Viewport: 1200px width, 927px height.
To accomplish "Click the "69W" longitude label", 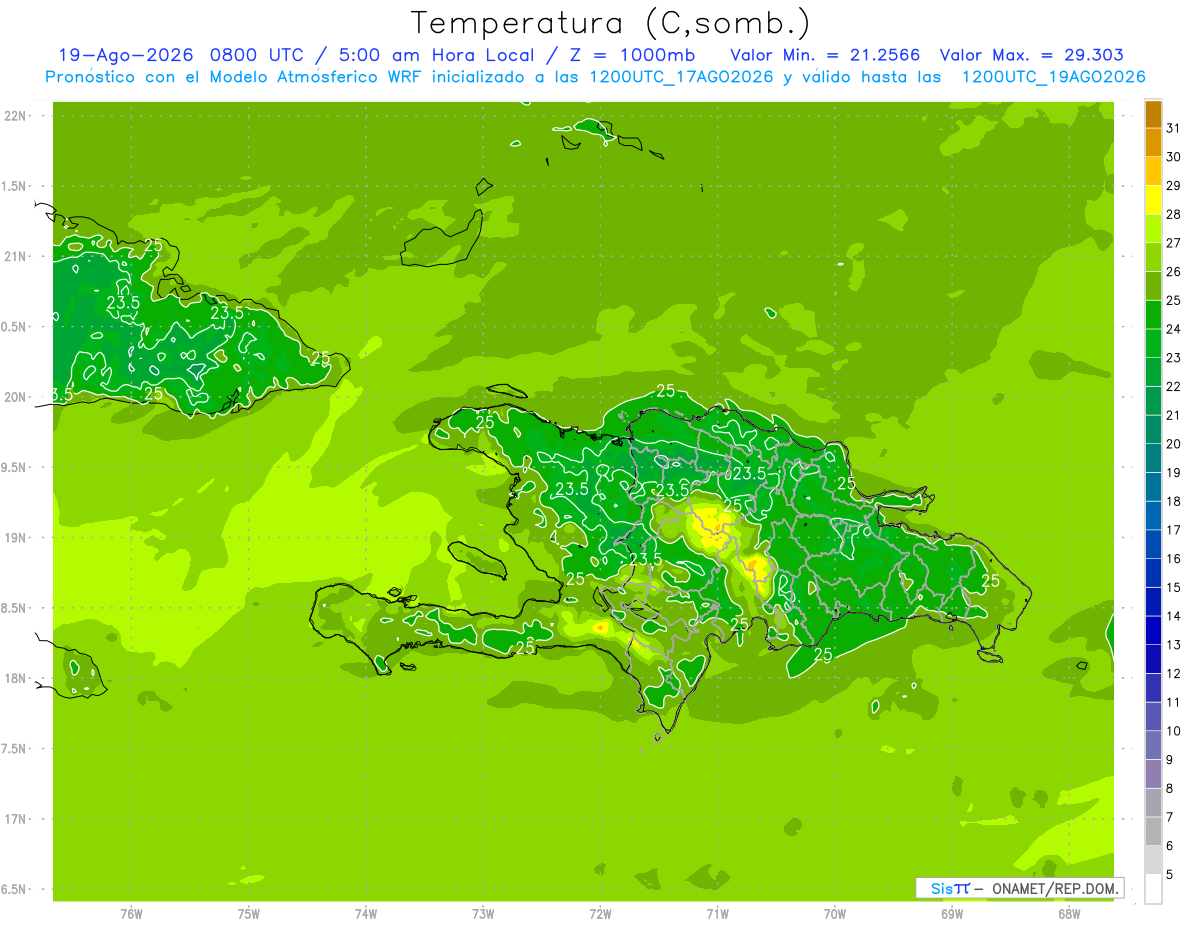I will click(952, 913).
